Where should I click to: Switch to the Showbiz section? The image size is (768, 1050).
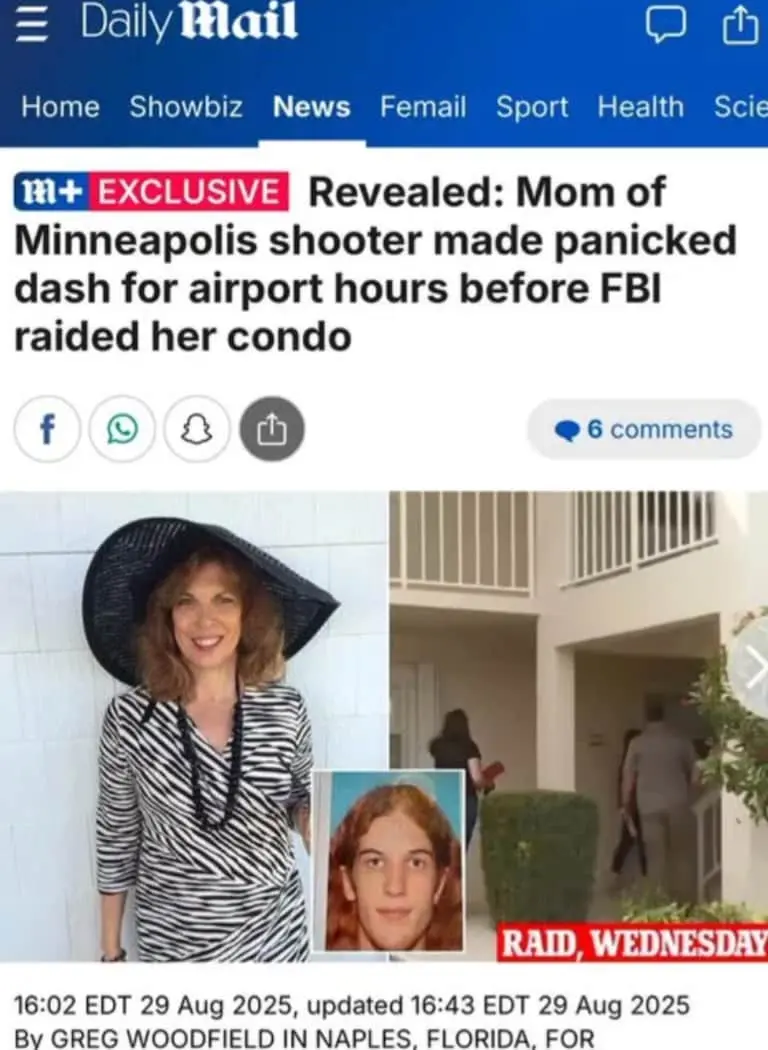tap(186, 107)
